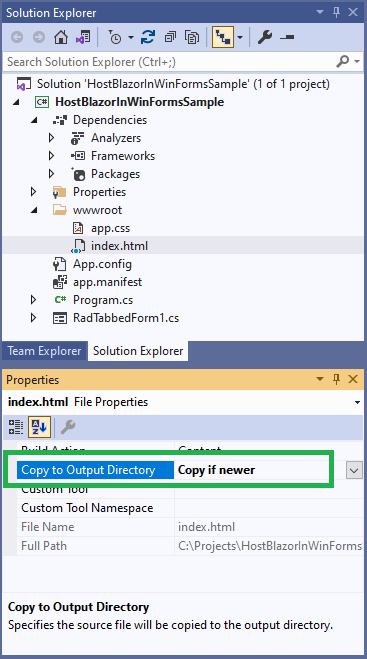Select Program.cs file
The width and height of the screenshot is (367, 659).
(x=103, y=300)
